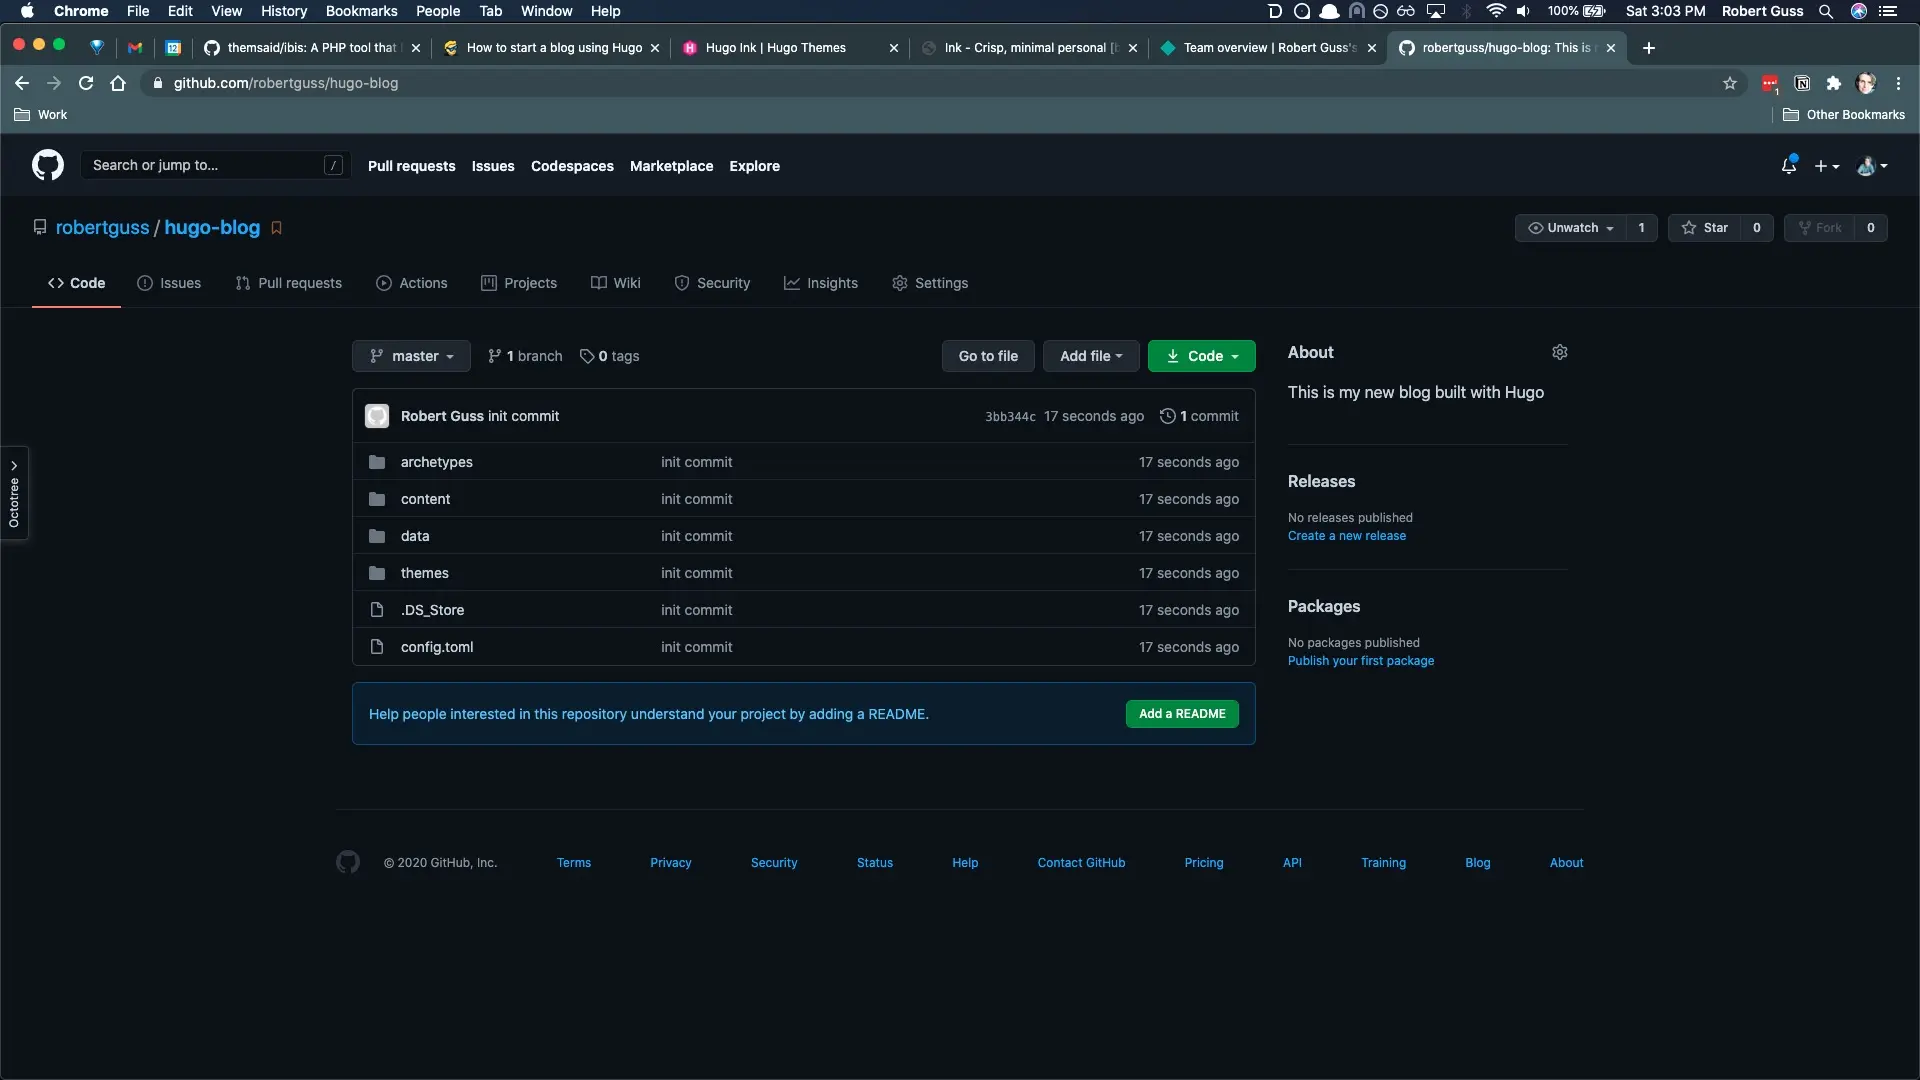1920x1080 pixels.
Task: Click the notifications bell icon
Action: 1788,165
